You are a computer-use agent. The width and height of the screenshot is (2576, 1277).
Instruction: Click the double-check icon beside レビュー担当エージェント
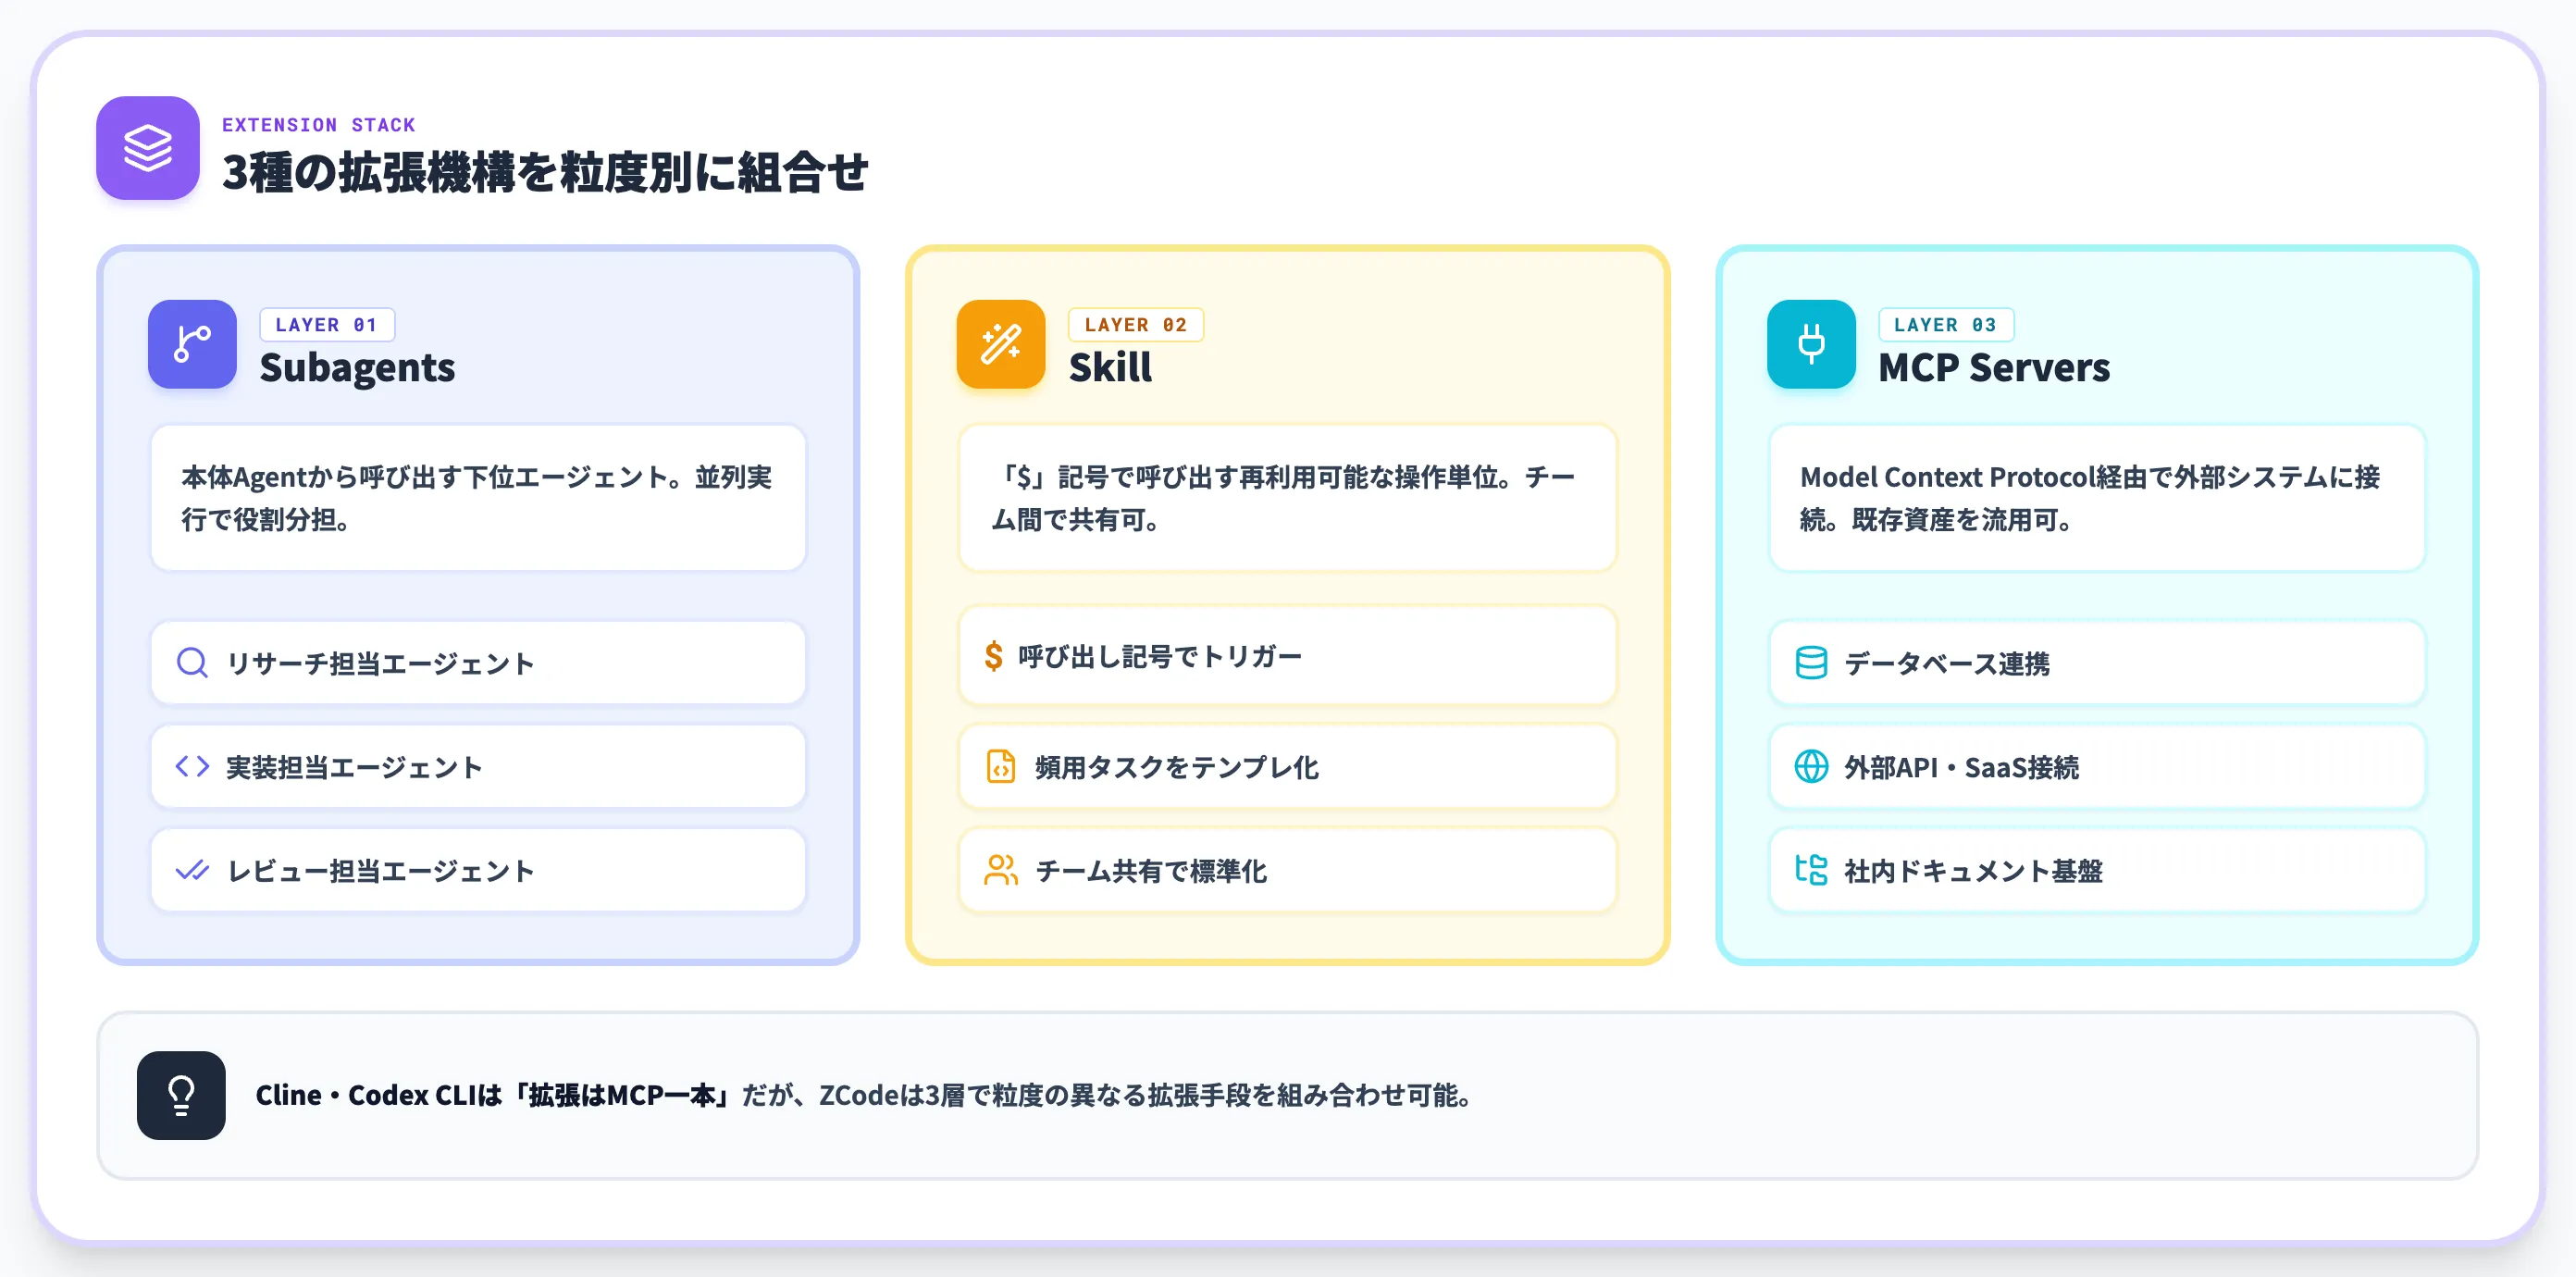tap(192, 870)
